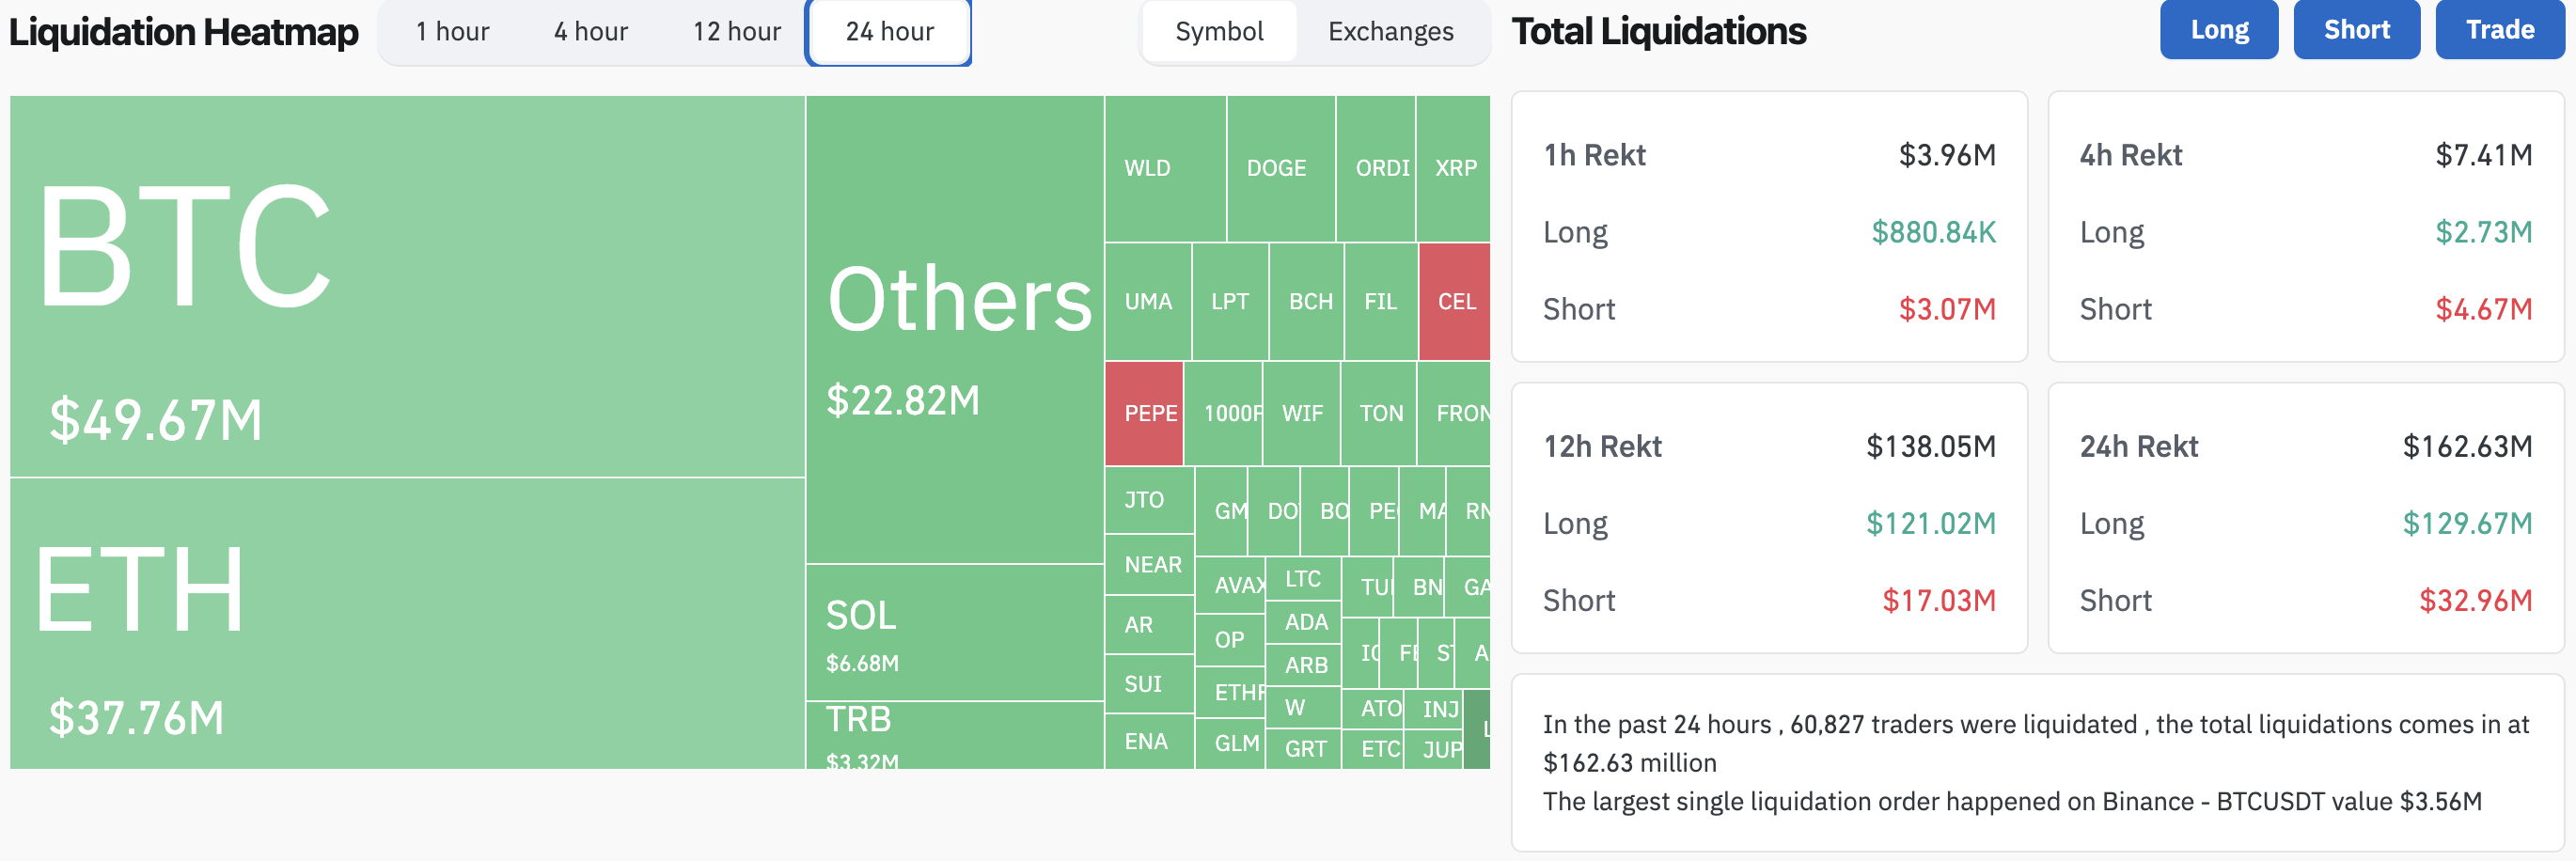Click the BTC heatmap tile

tap(407, 286)
